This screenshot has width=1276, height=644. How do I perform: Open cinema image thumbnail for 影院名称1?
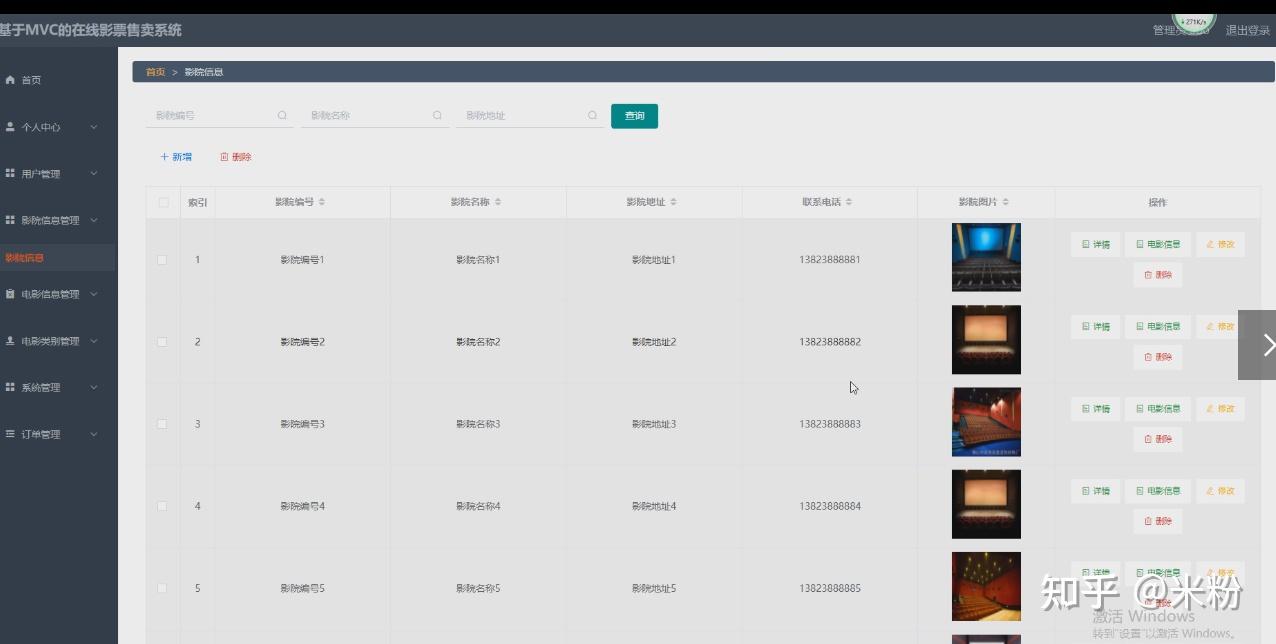[986, 257]
